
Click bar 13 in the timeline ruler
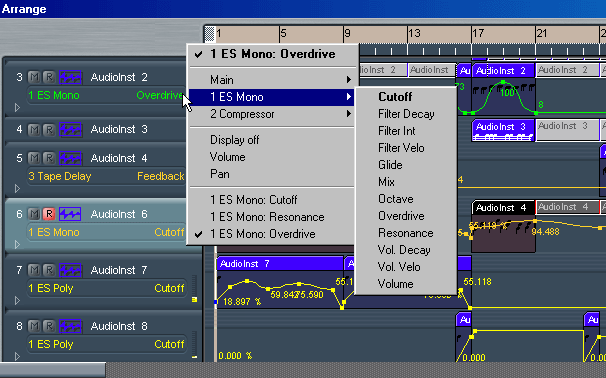[414, 34]
